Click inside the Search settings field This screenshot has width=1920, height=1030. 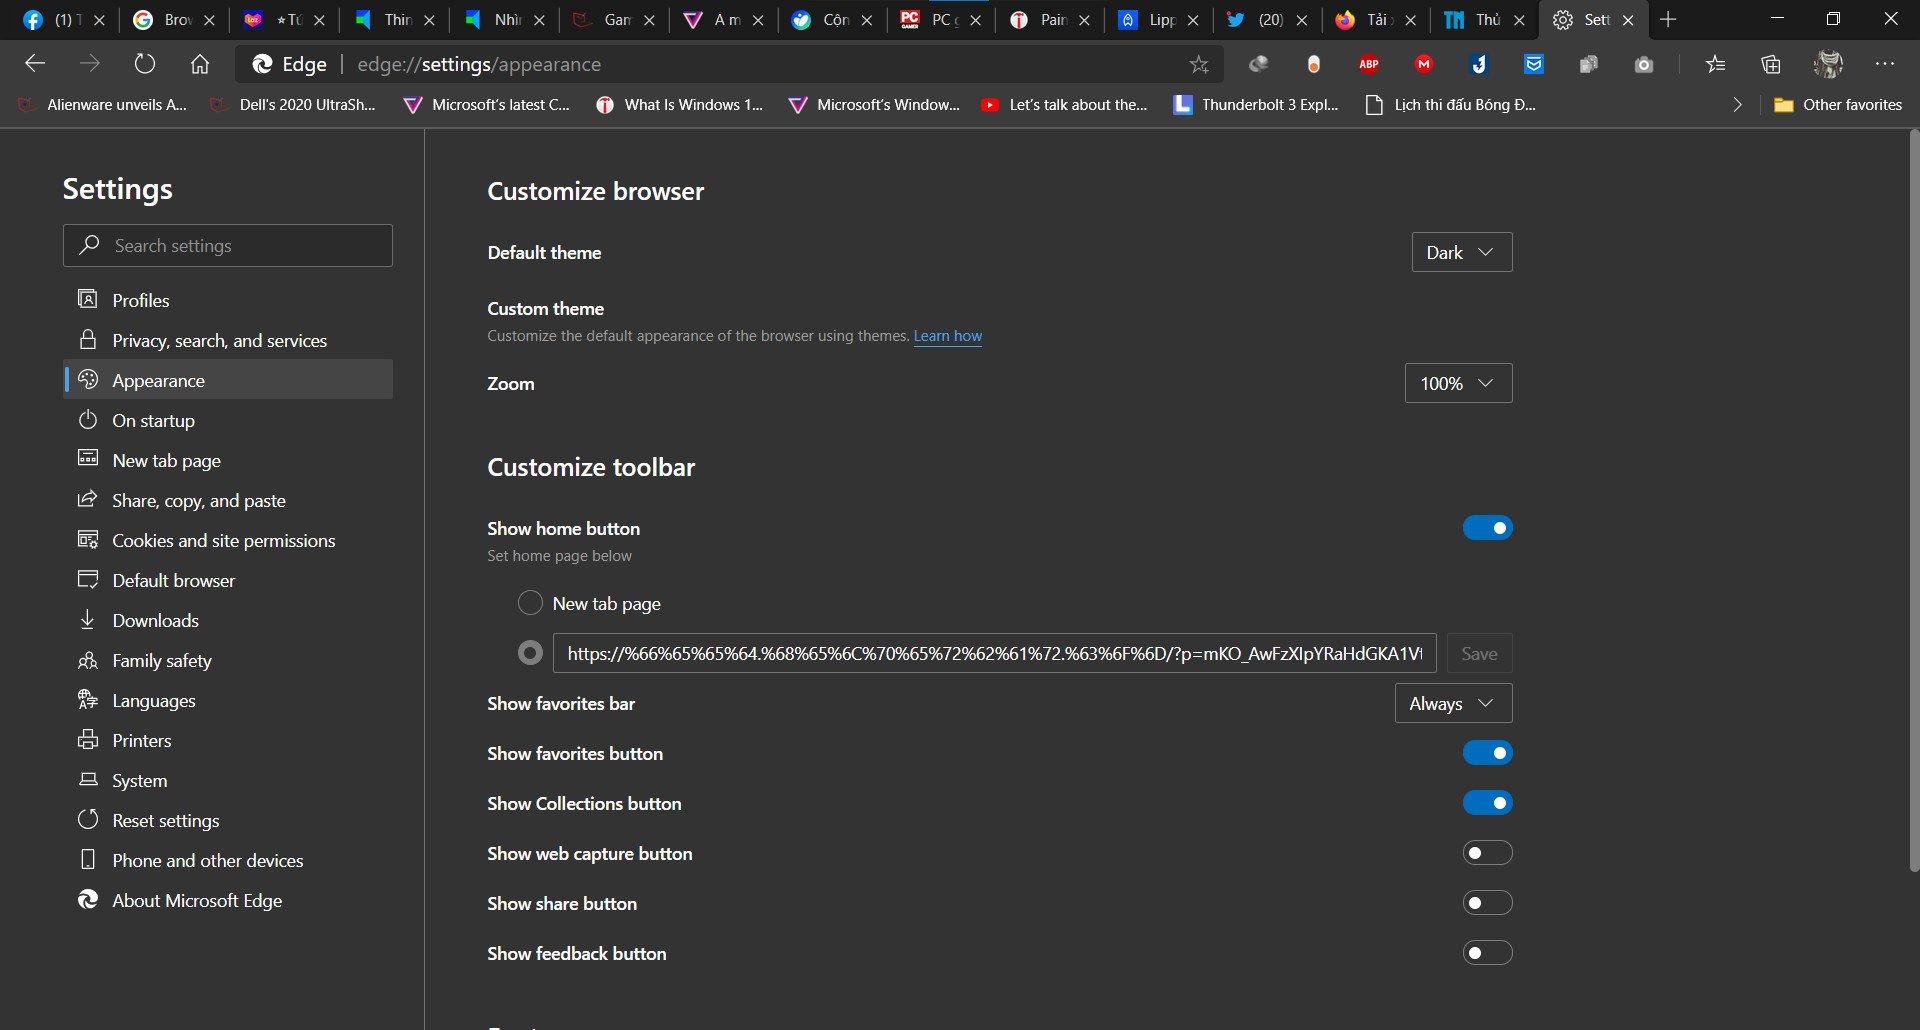(228, 245)
